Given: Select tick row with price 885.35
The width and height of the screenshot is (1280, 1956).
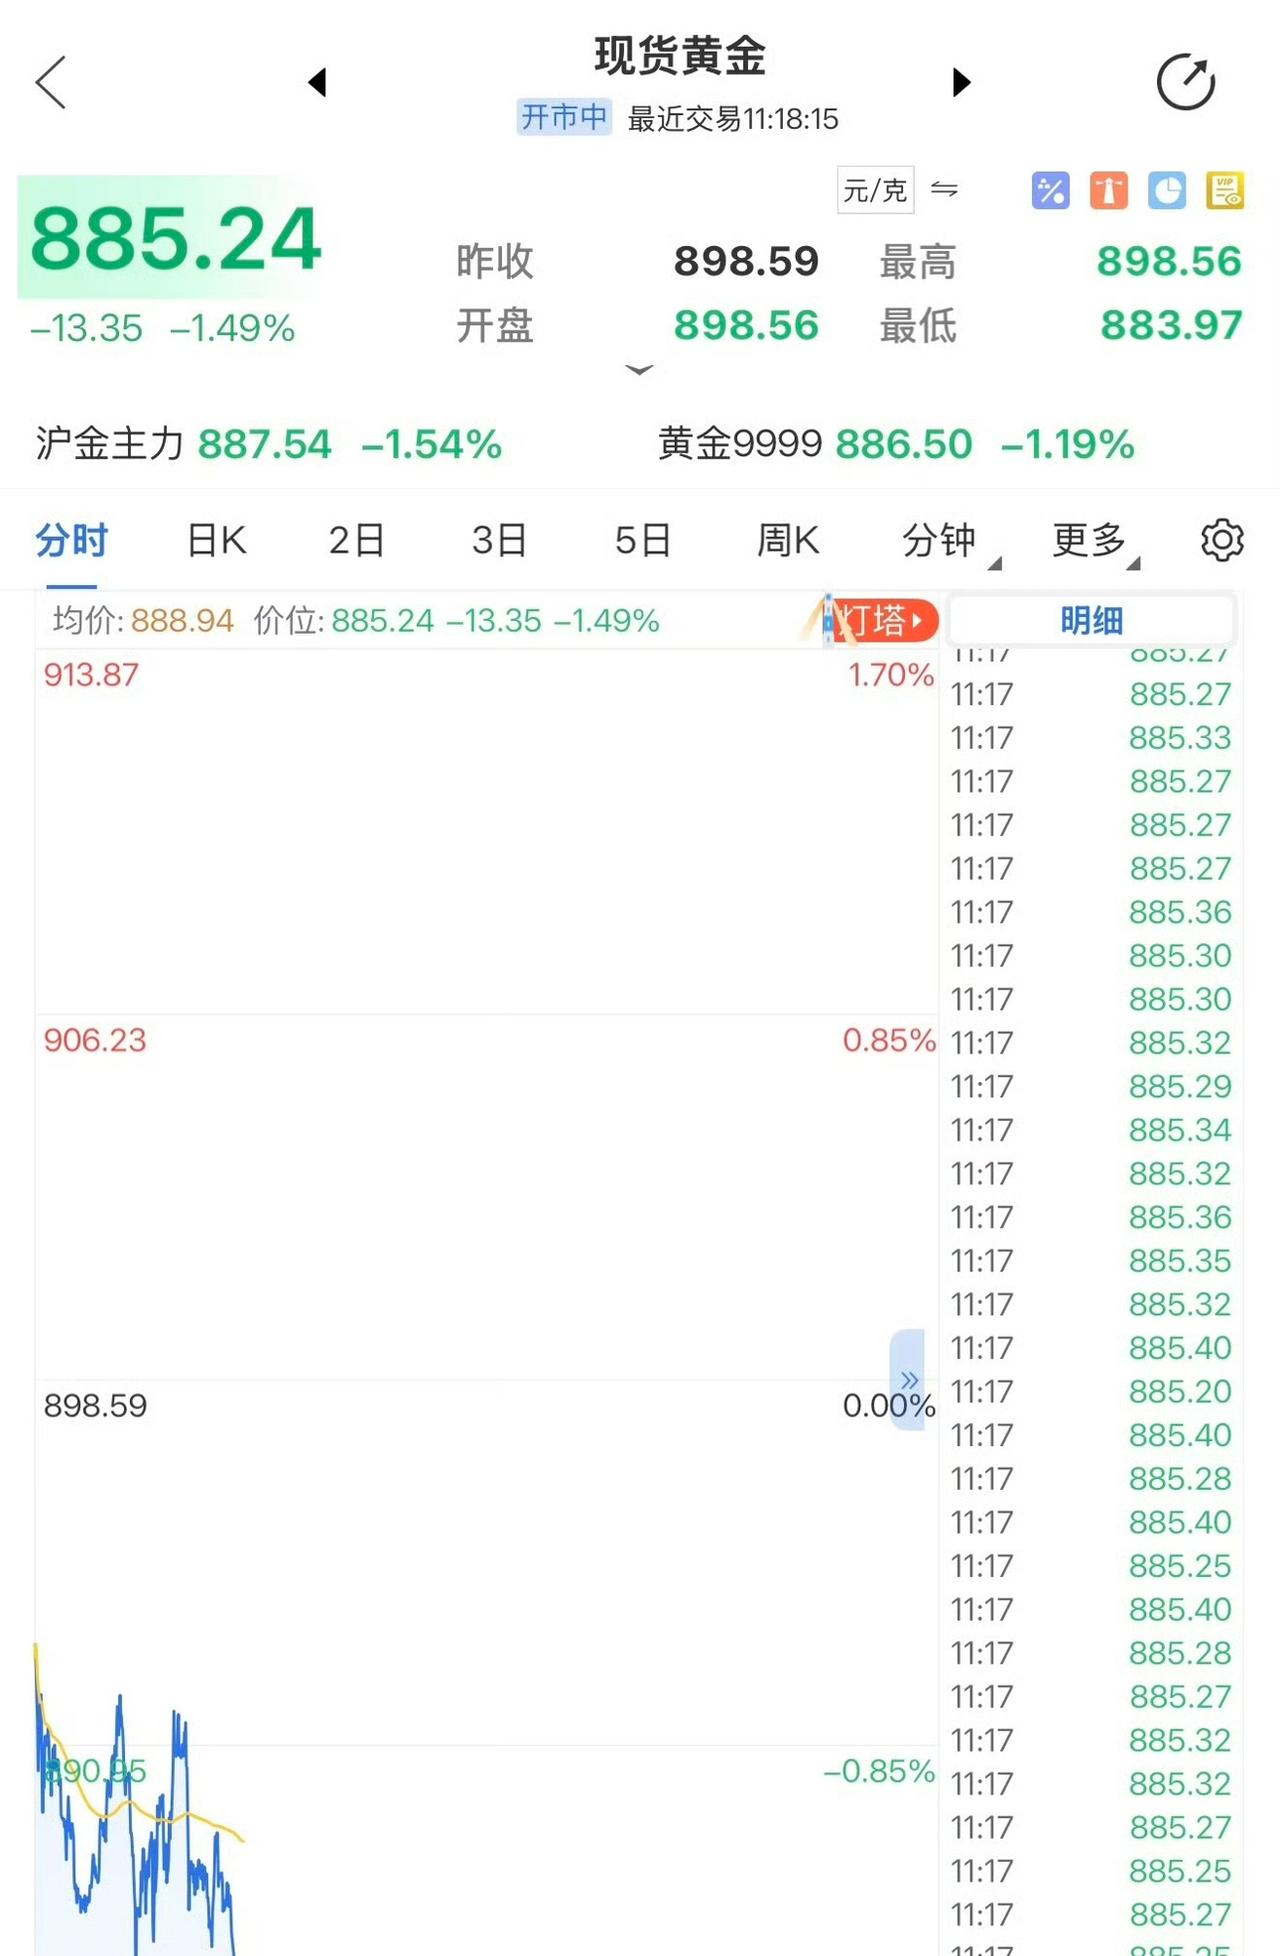Looking at the screenshot, I should click(x=1091, y=1261).
